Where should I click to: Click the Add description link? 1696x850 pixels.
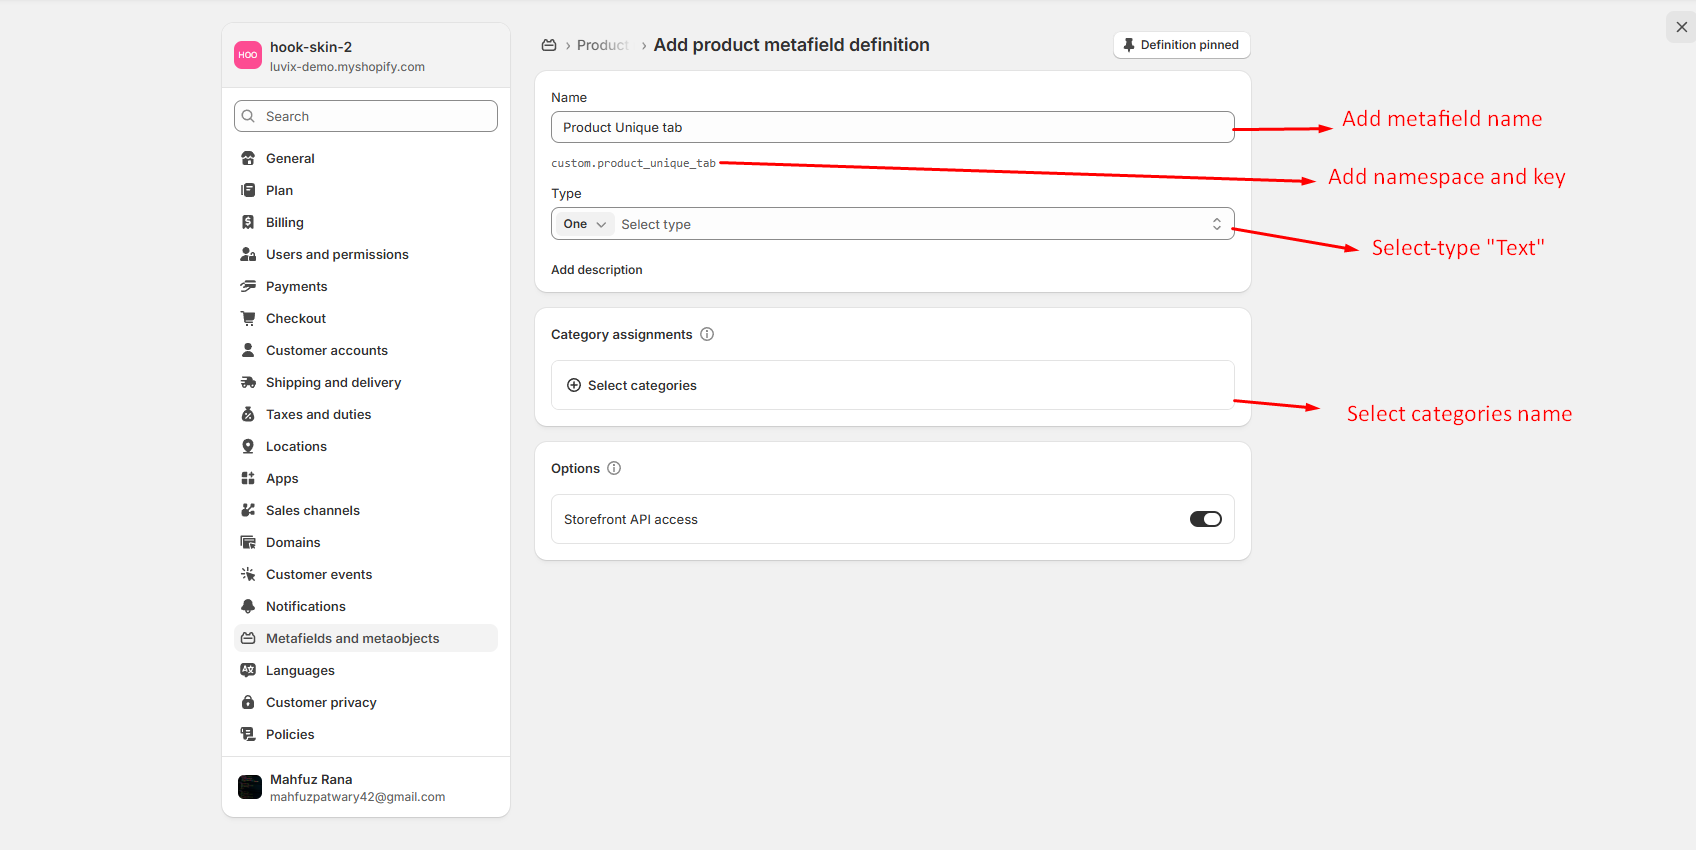click(597, 270)
